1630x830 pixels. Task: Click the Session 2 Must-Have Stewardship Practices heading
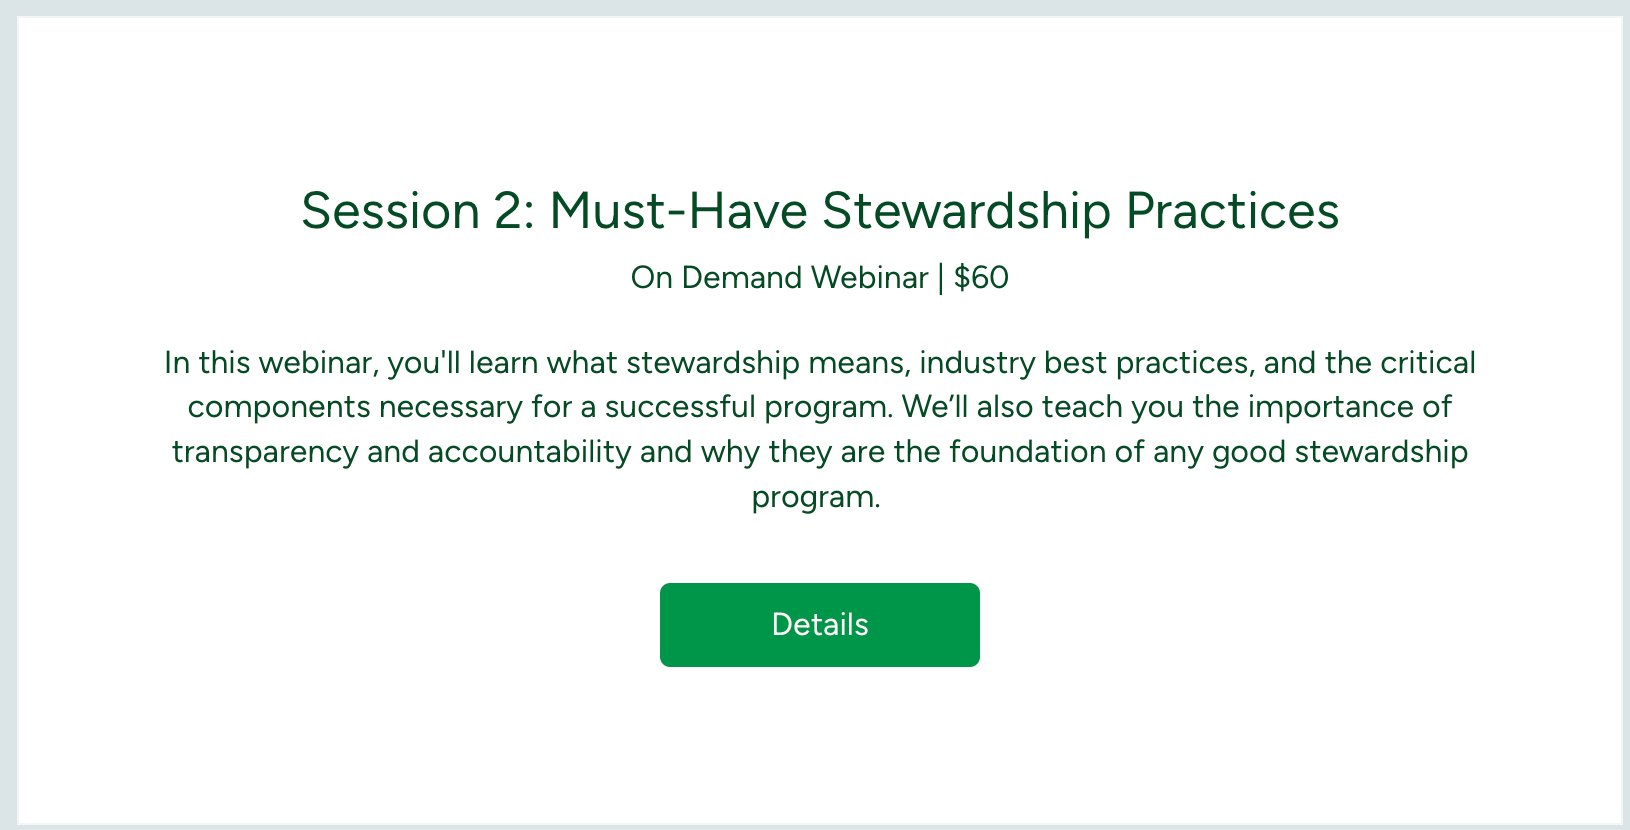click(820, 211)
